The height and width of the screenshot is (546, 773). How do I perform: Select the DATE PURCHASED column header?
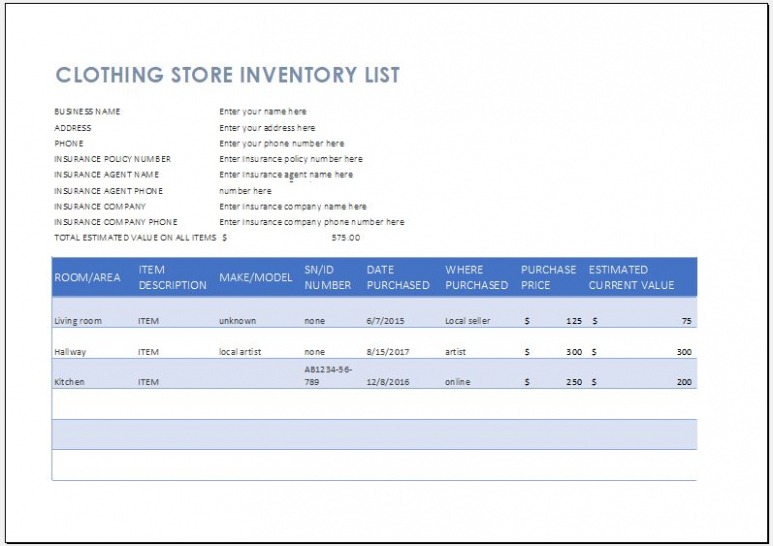[397, 277]
